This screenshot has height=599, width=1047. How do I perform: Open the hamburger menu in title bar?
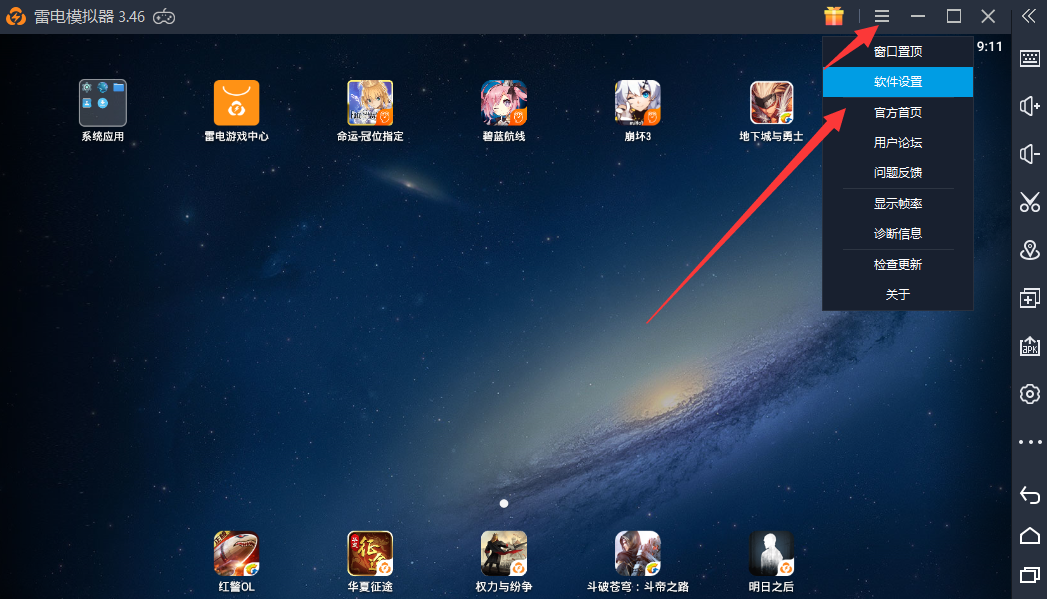[882, 16]
